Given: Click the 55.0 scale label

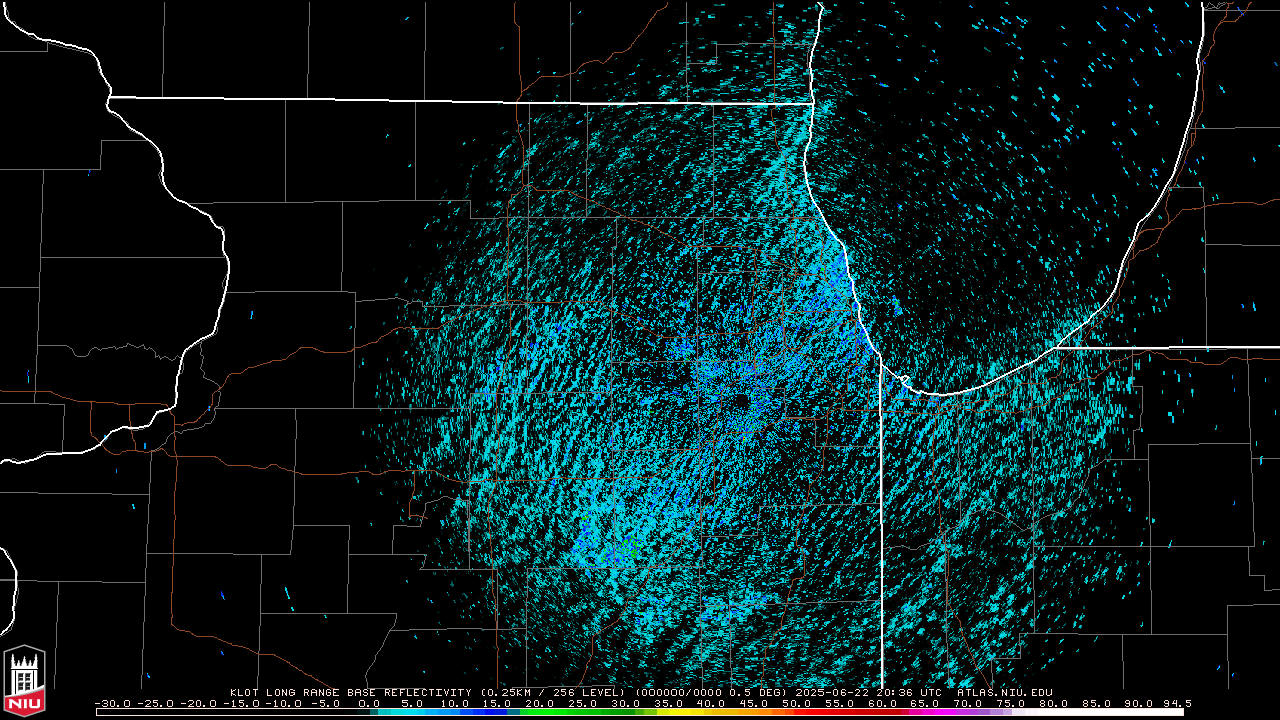Looking at the screenshot, I should point(840,703).
